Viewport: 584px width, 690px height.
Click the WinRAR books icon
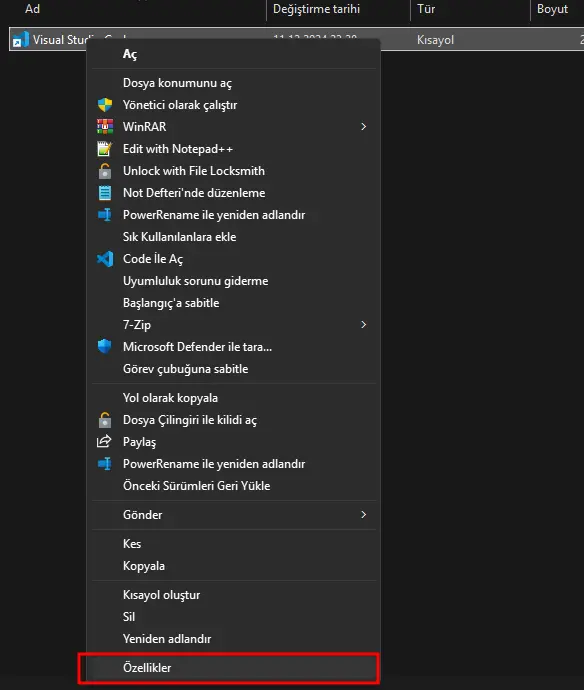(105, 127)
